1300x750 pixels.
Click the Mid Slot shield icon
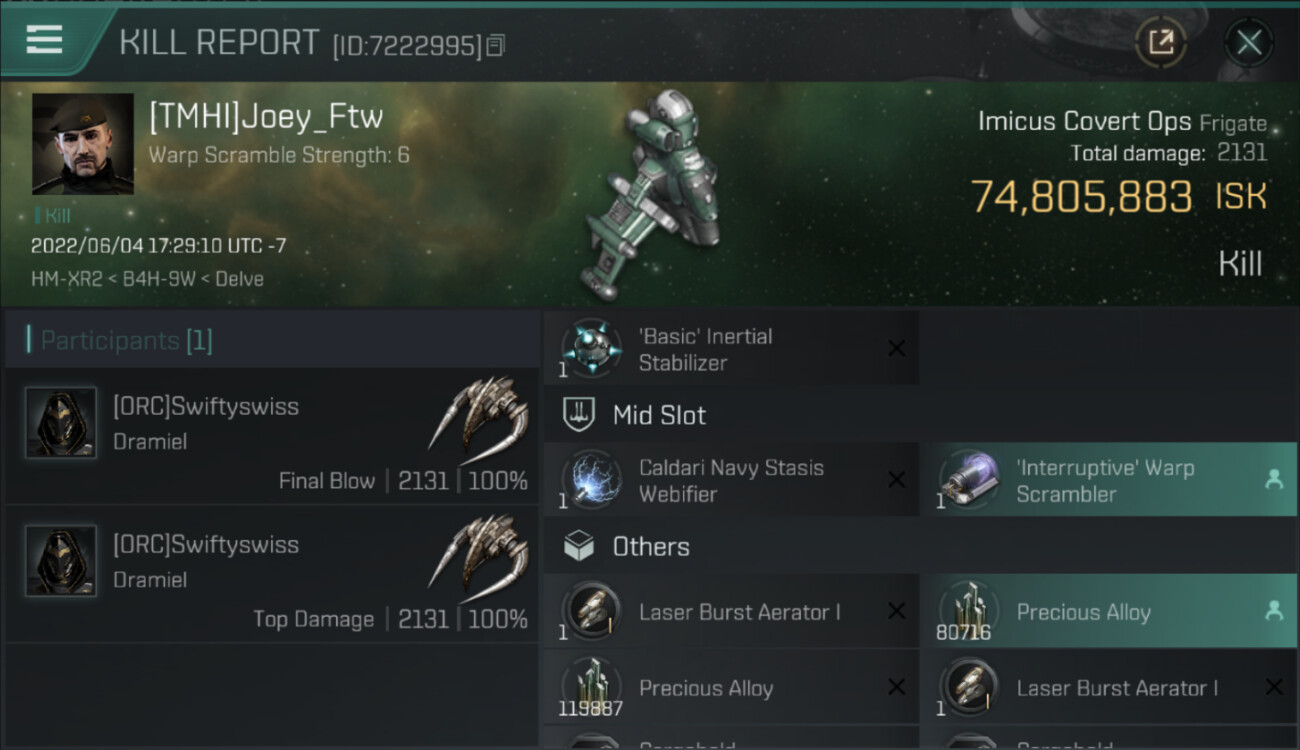[579, 415]
